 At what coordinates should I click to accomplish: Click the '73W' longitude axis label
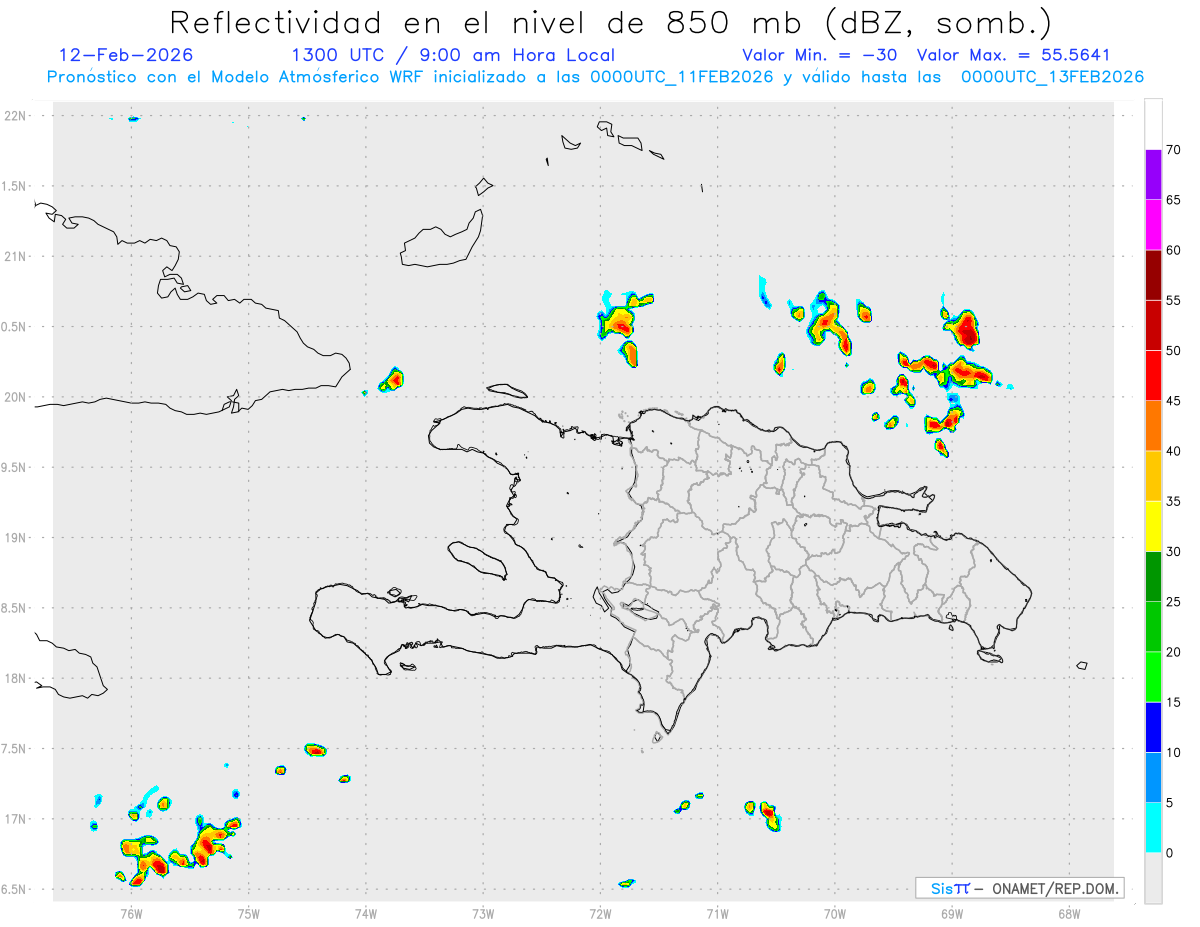[483, 913]
